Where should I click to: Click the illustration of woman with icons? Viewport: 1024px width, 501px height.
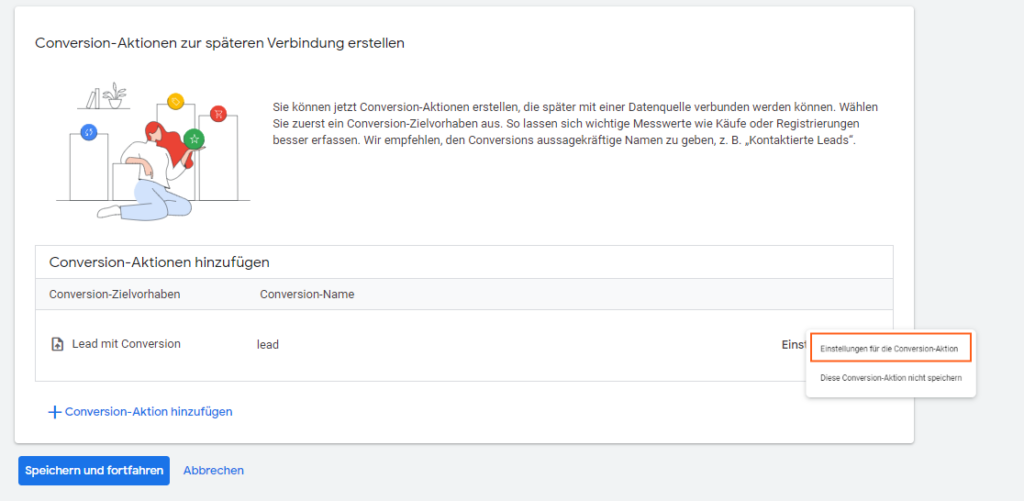[x=153, y=152]
